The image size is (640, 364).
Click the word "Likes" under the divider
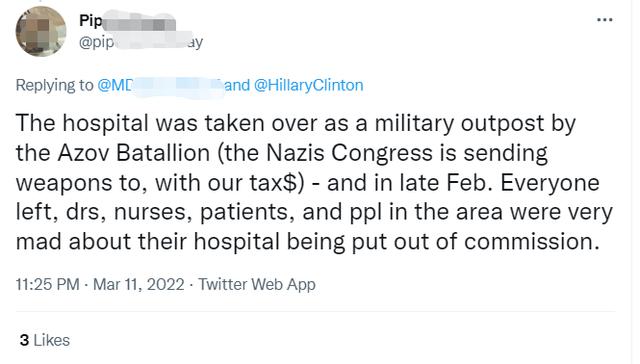click(52, 340)
